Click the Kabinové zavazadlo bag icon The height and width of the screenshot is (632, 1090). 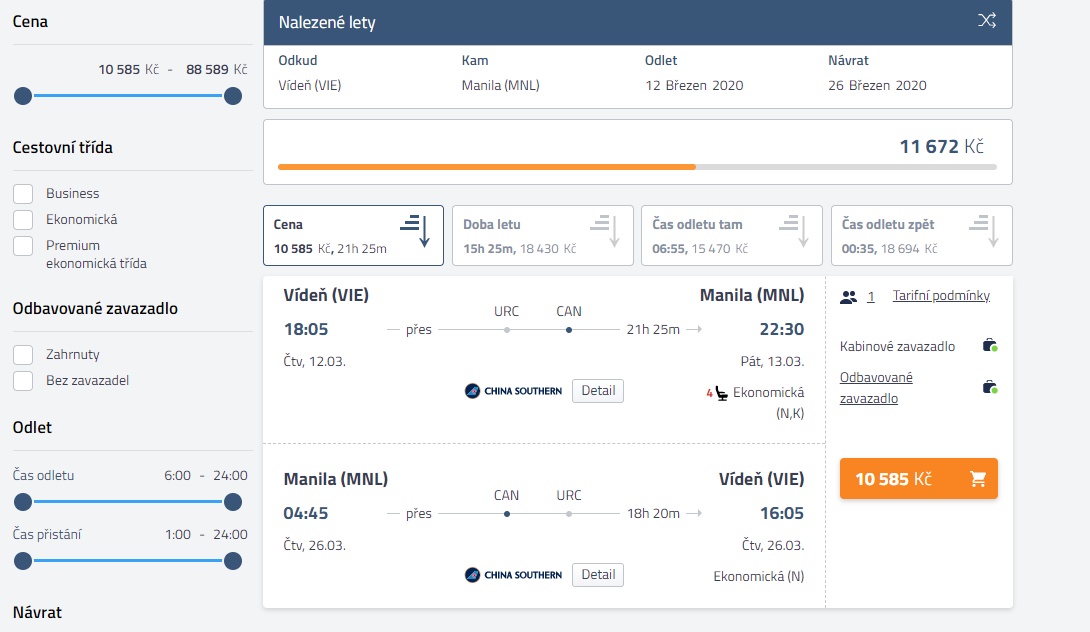pos(990,346)
